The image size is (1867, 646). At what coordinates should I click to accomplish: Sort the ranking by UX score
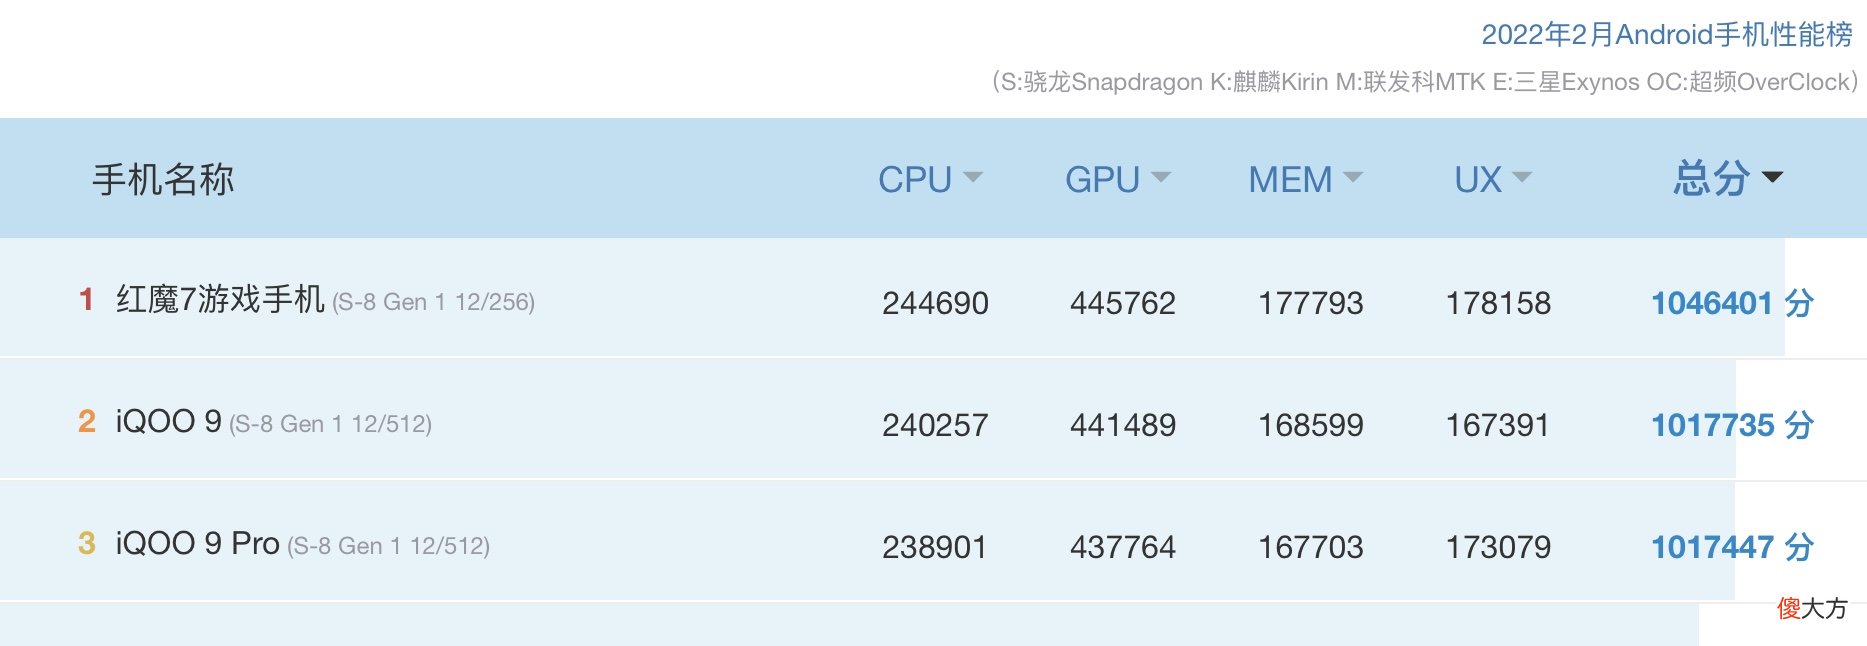1492,179
